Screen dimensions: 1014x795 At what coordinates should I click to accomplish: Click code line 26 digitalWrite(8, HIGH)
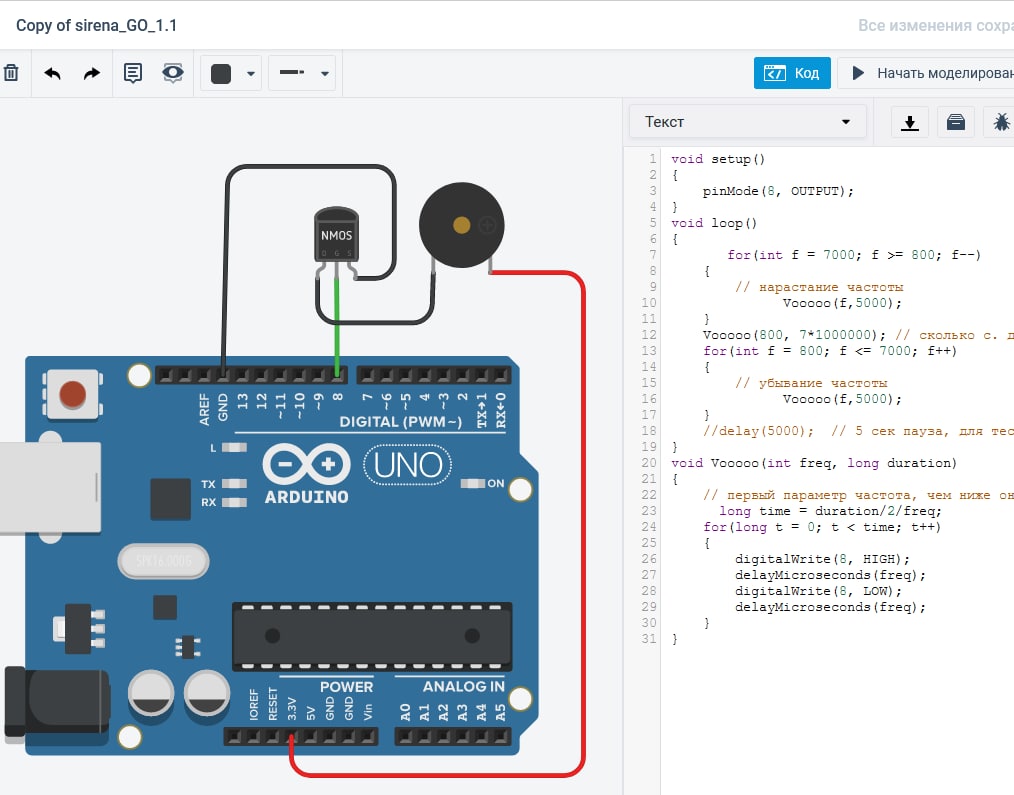point(822,559)
